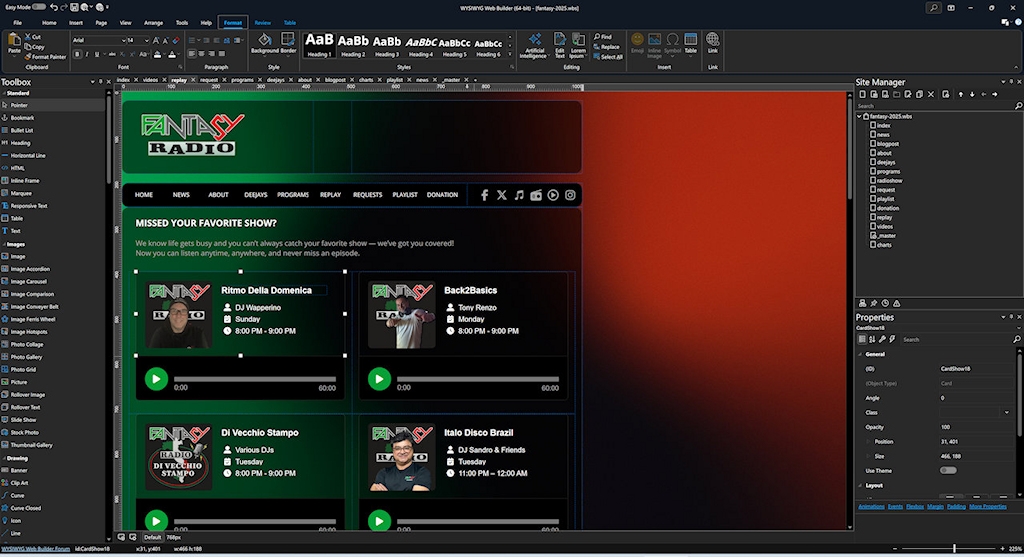This screenshot has height=557, width=1024.
Task: Toggle the Use Theme switch
Action: (x=948, y=470)
